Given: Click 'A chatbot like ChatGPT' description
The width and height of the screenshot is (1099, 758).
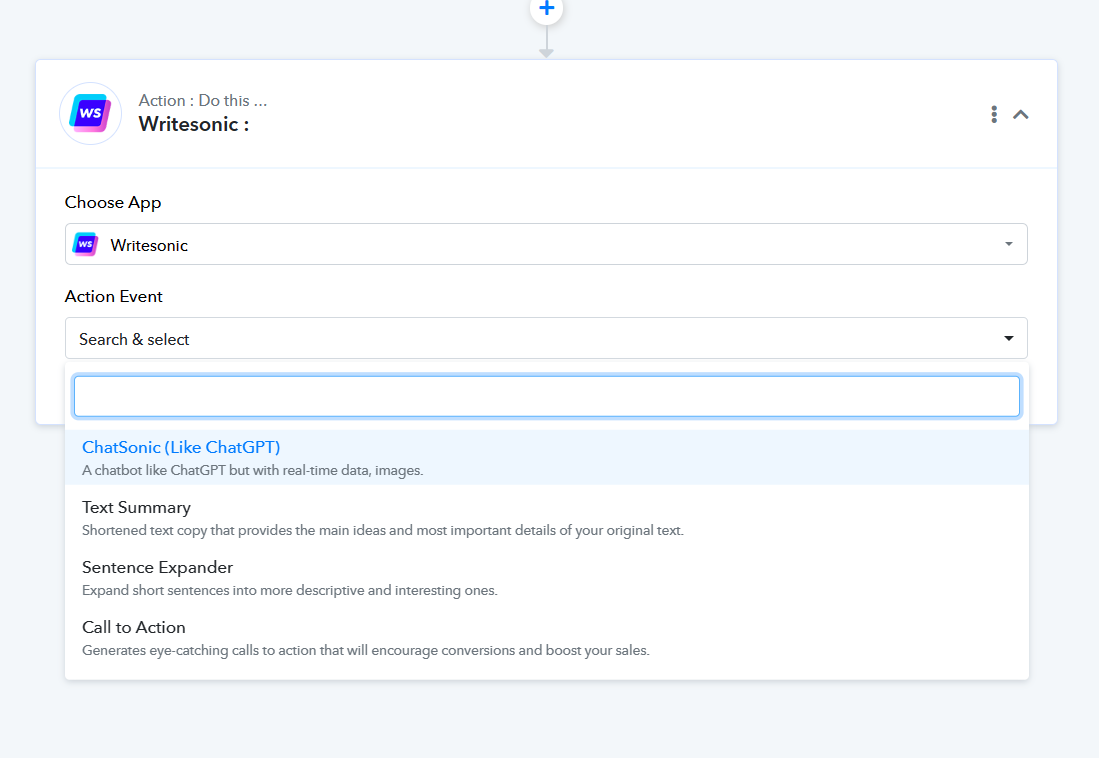Looking at the screenshot, I should 252,471.
